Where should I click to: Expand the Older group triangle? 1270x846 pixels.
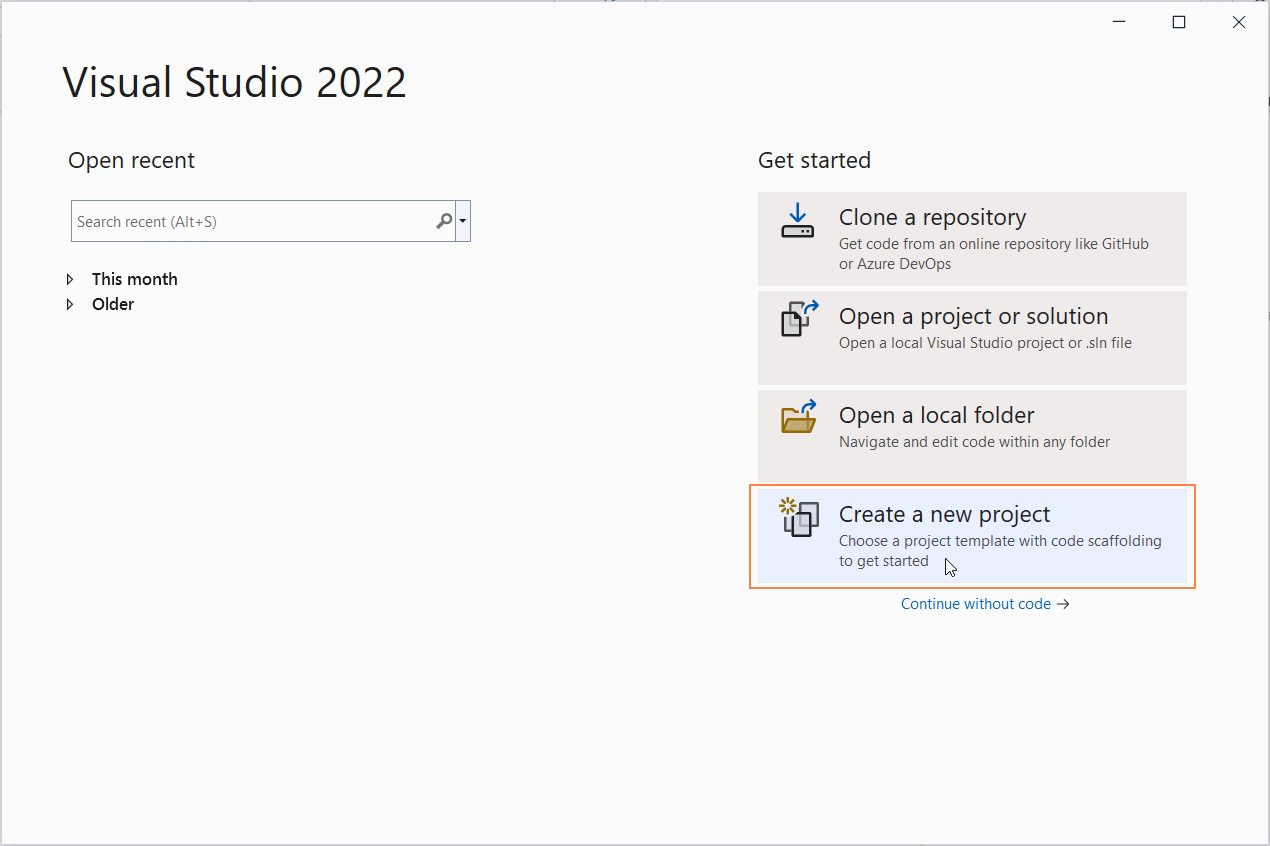(70, 304)
